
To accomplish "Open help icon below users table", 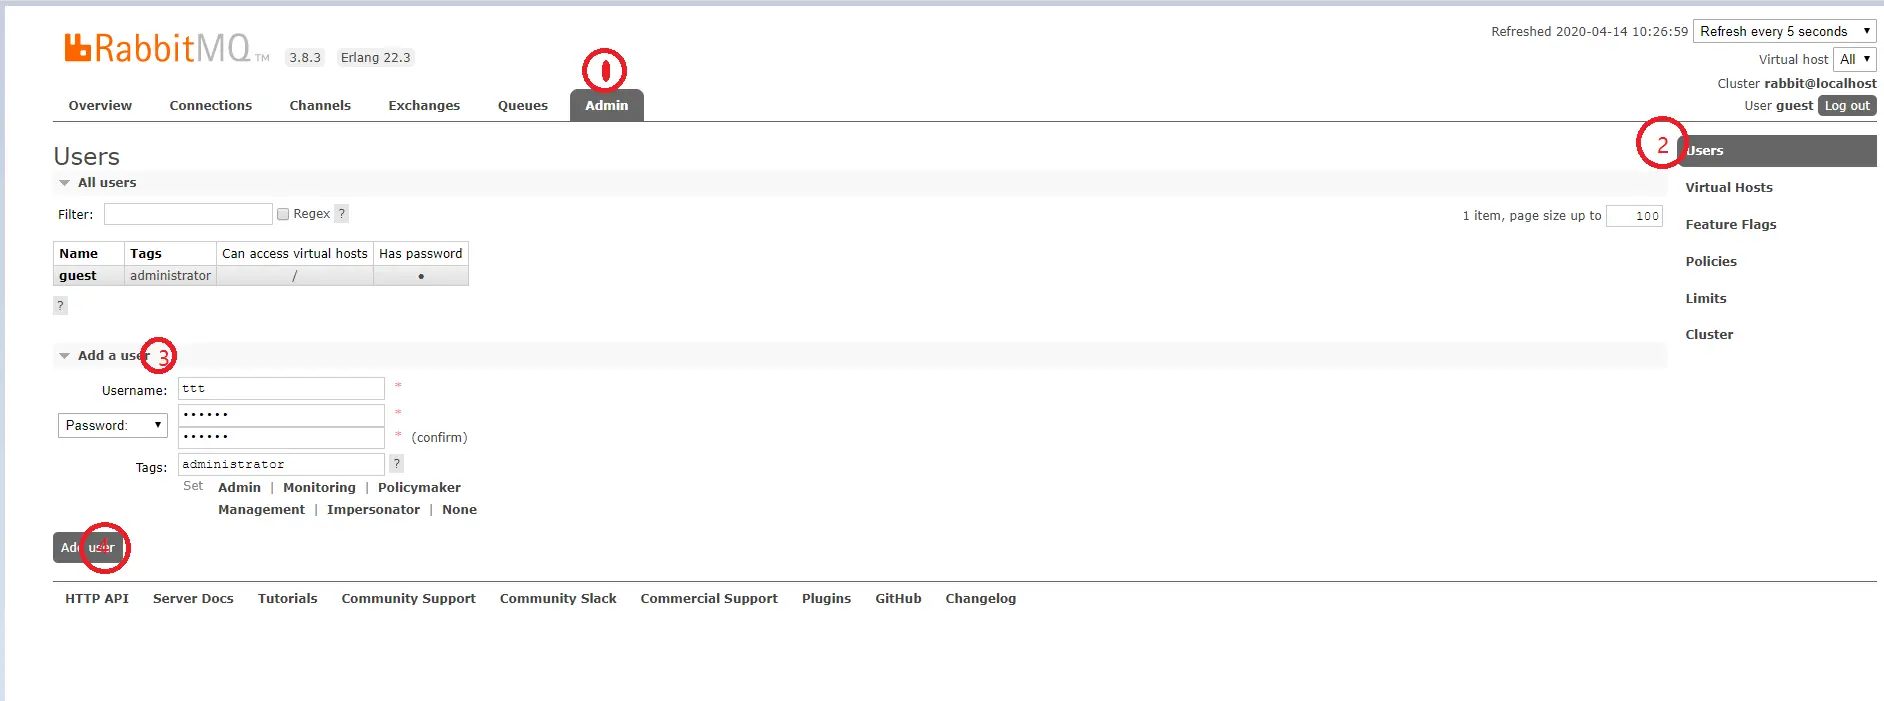I will (61, 305).
